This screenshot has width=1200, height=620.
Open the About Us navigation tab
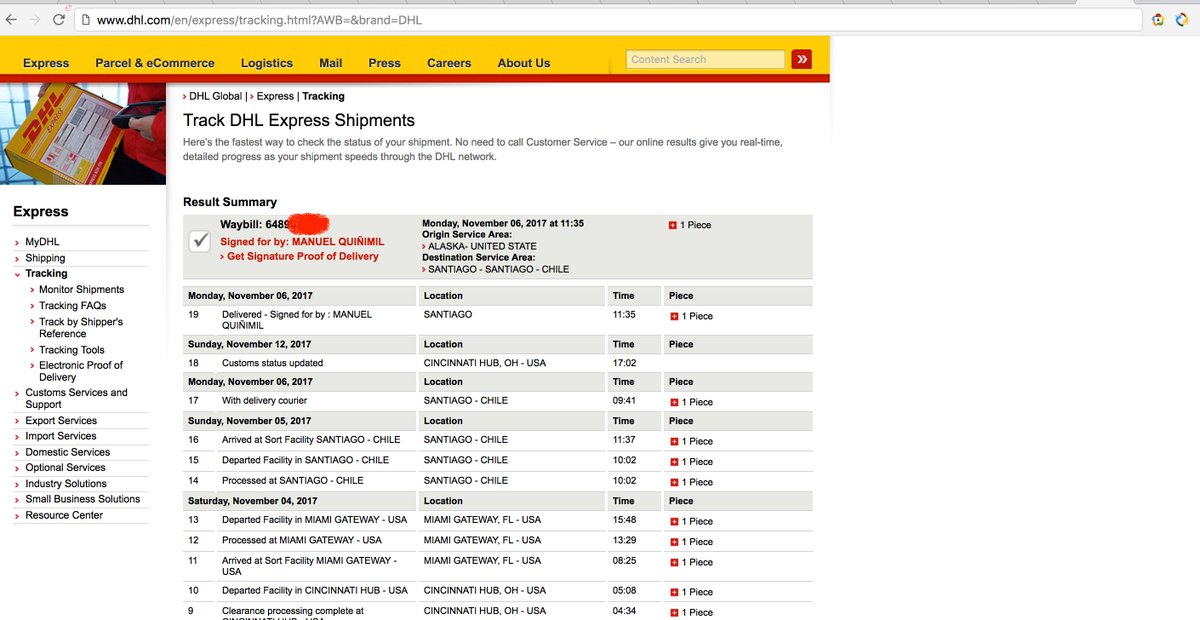pyautogui.click(x=524, y=63)
